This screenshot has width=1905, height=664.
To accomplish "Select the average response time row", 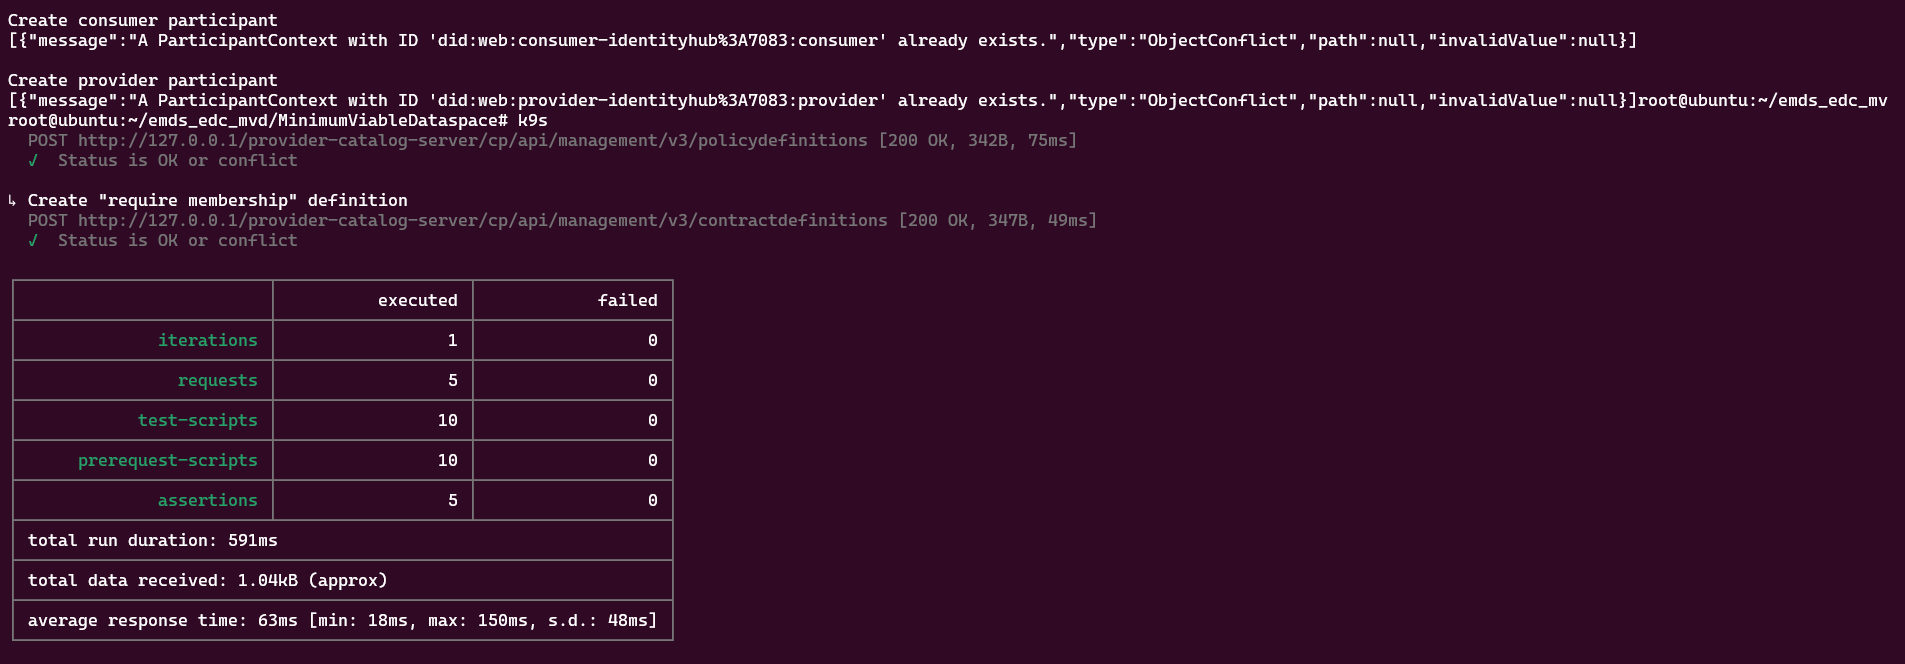I will tap(342, 620).
